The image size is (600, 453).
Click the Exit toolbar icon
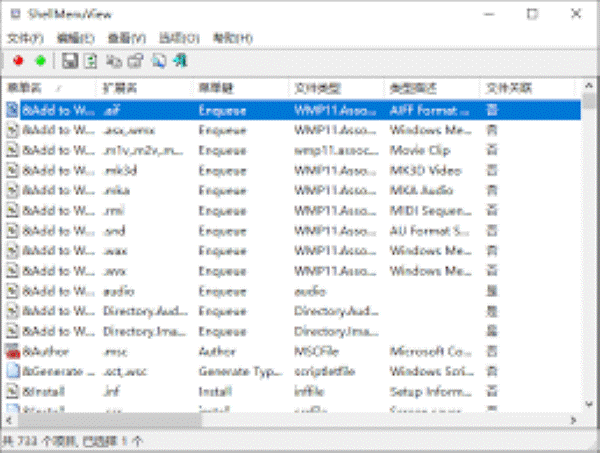(x=180, y=61)
